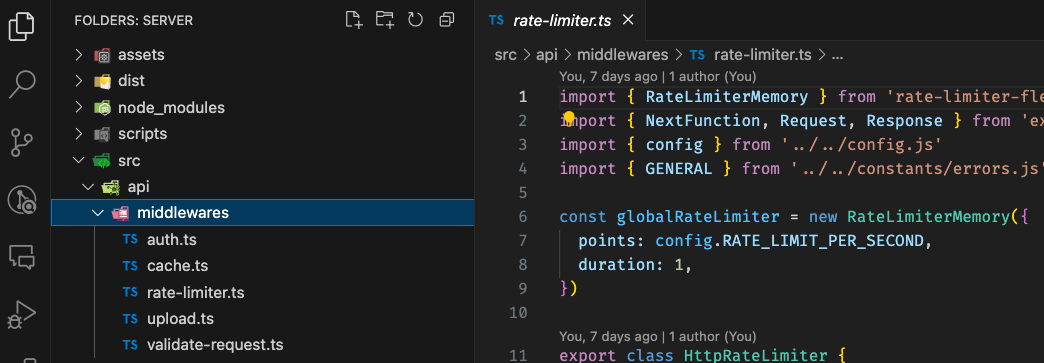Click the FOLDERS: SERVER section header
Screen dimensions: 1044x363
click(133, 21)
